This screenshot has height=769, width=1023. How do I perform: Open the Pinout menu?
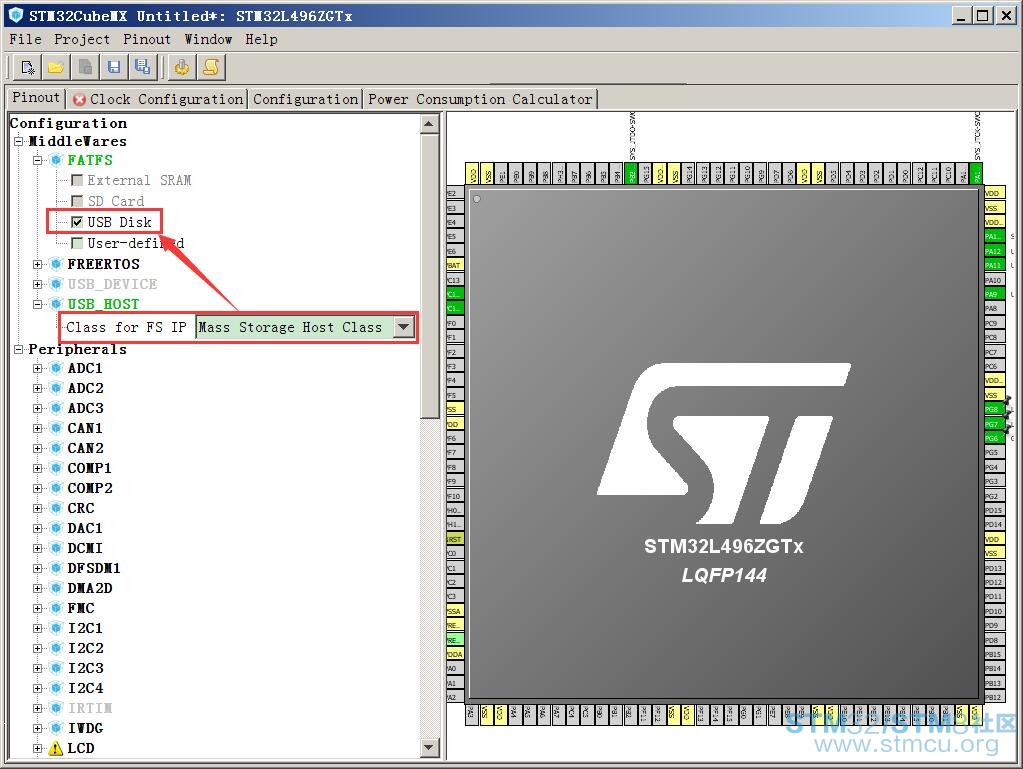147,39
